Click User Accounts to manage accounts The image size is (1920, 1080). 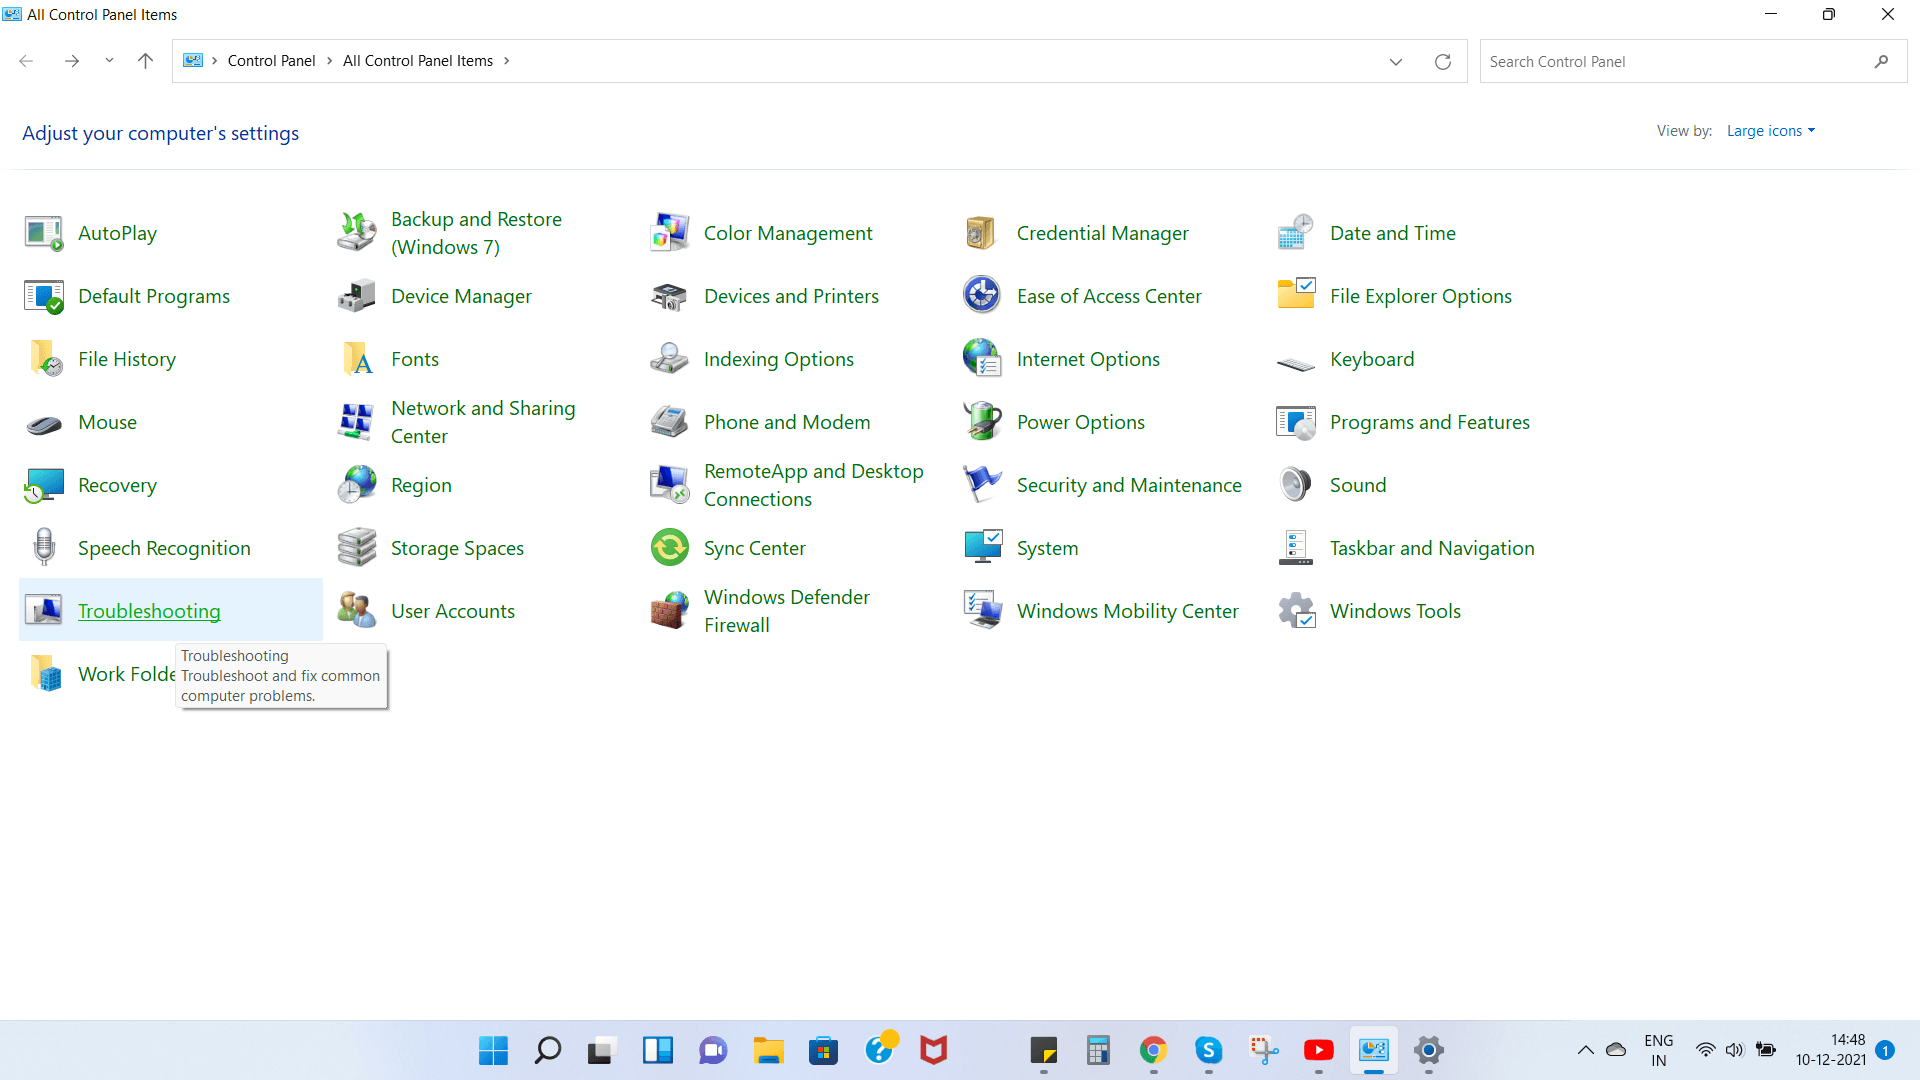tap(454, 611)
